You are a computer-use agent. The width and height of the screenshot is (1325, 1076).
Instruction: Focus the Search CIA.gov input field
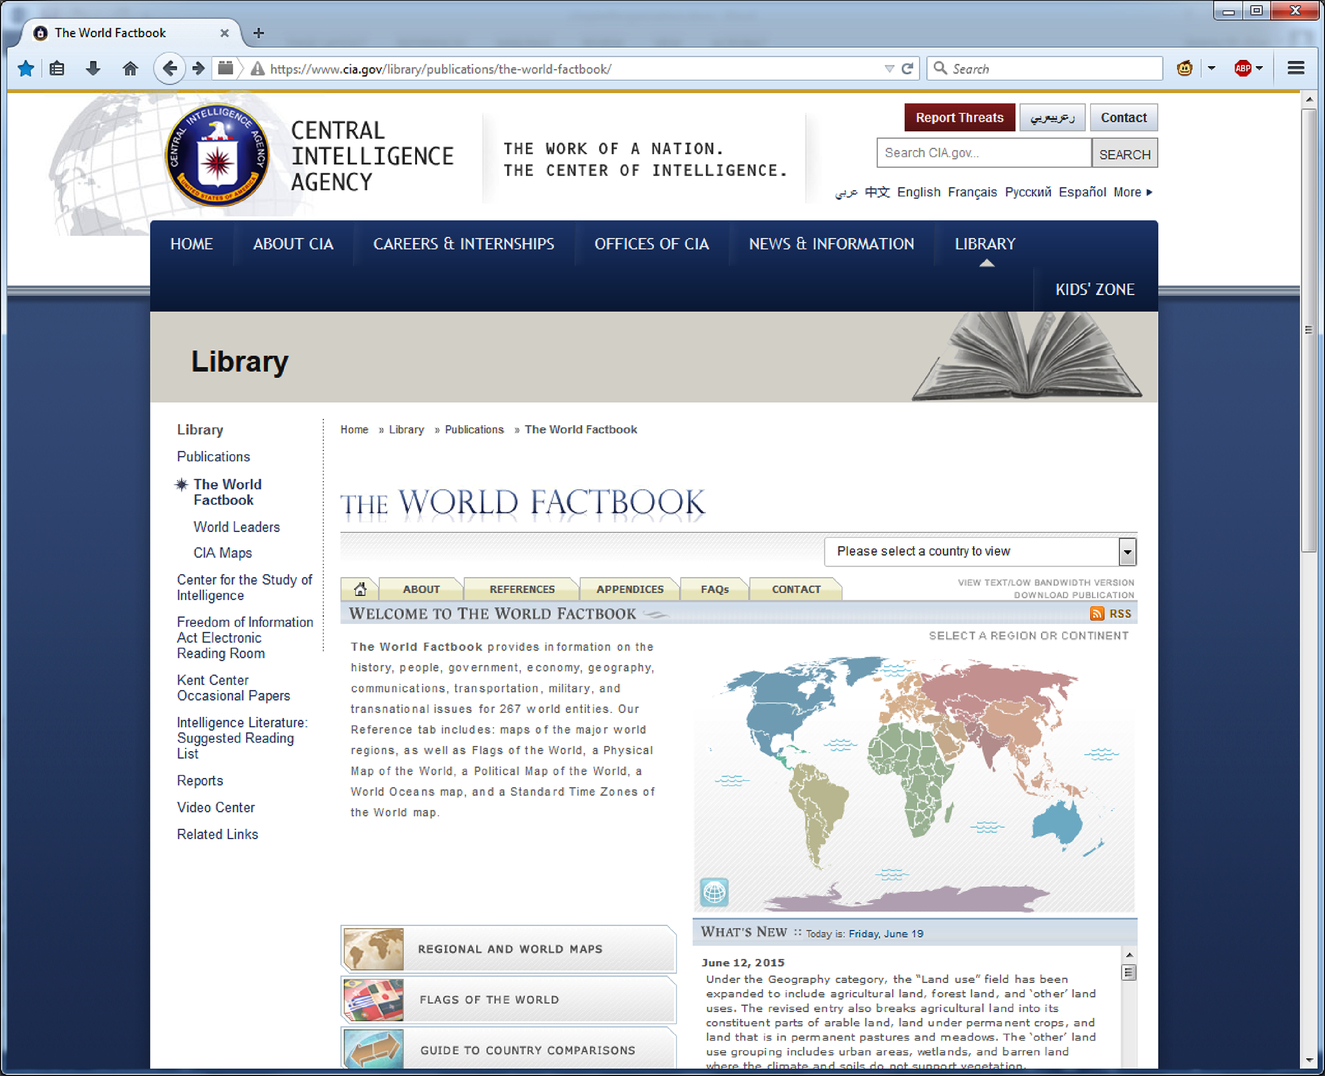coord(984,153)
